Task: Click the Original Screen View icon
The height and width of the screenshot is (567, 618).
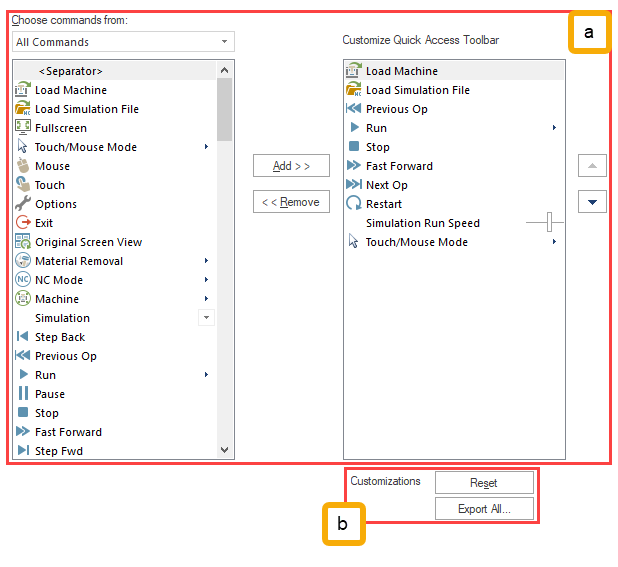Action: [23, 242]
